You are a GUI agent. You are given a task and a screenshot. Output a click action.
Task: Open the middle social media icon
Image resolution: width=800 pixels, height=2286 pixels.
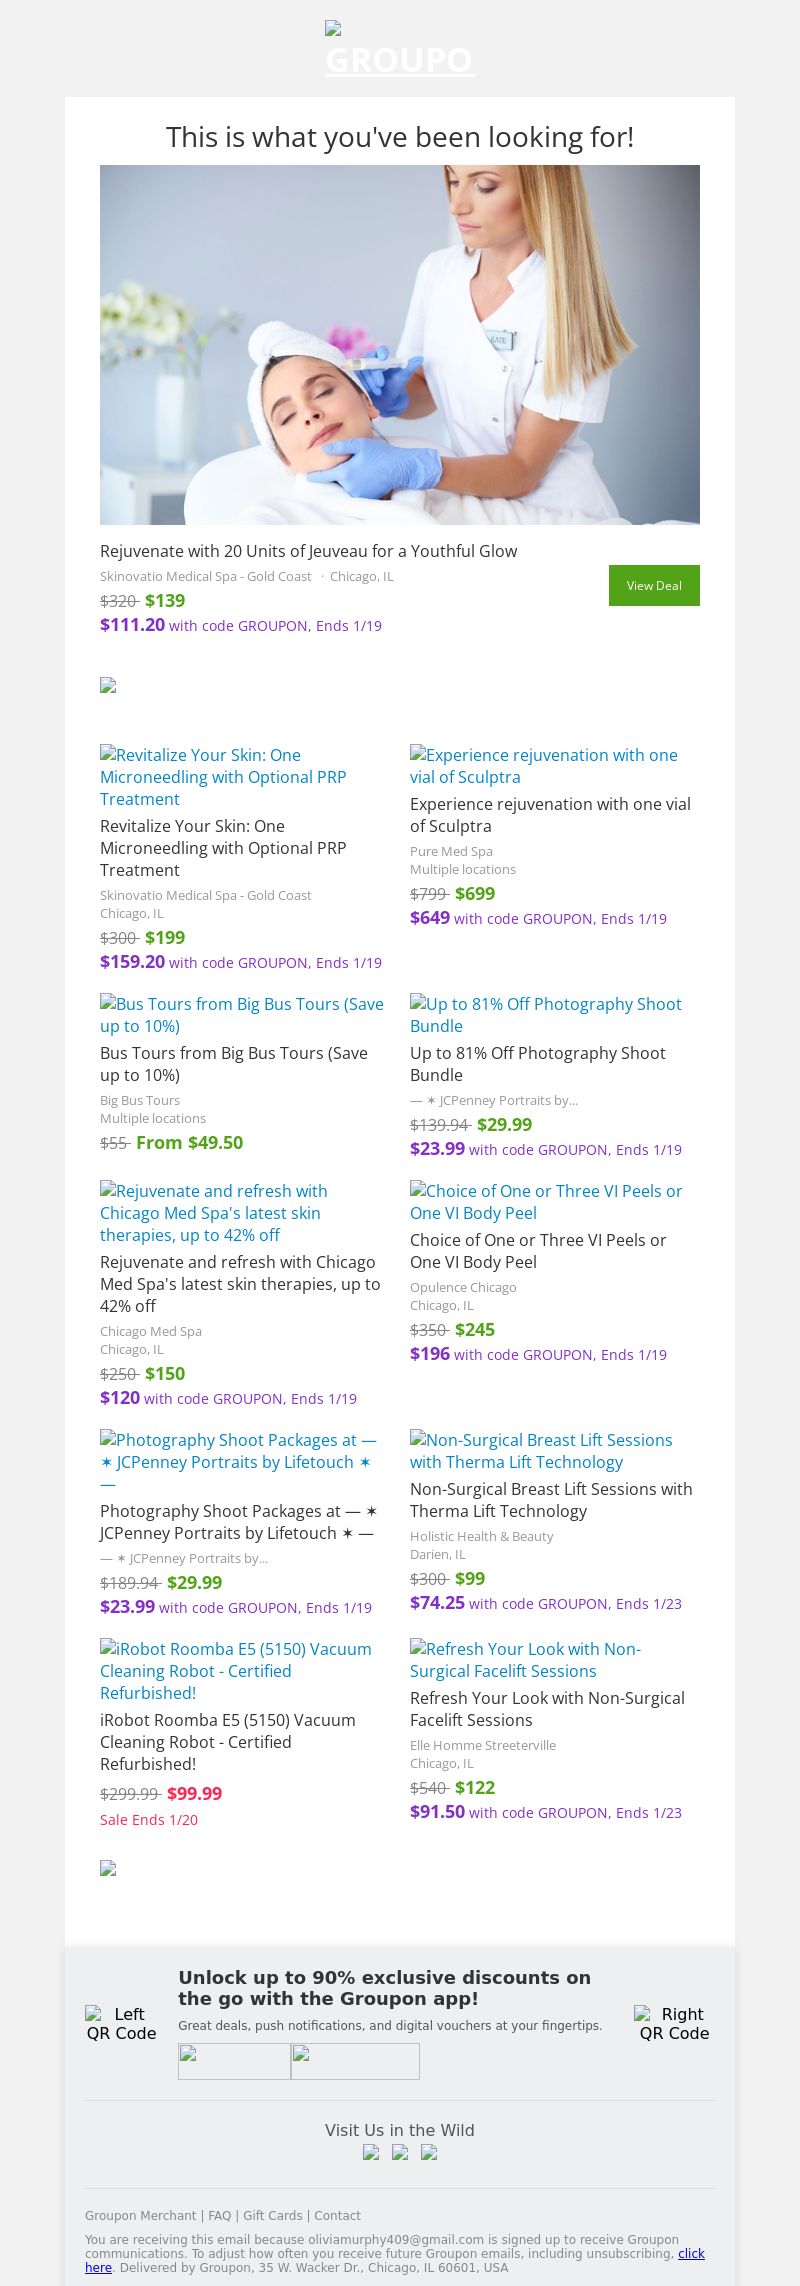point(400,2152)
